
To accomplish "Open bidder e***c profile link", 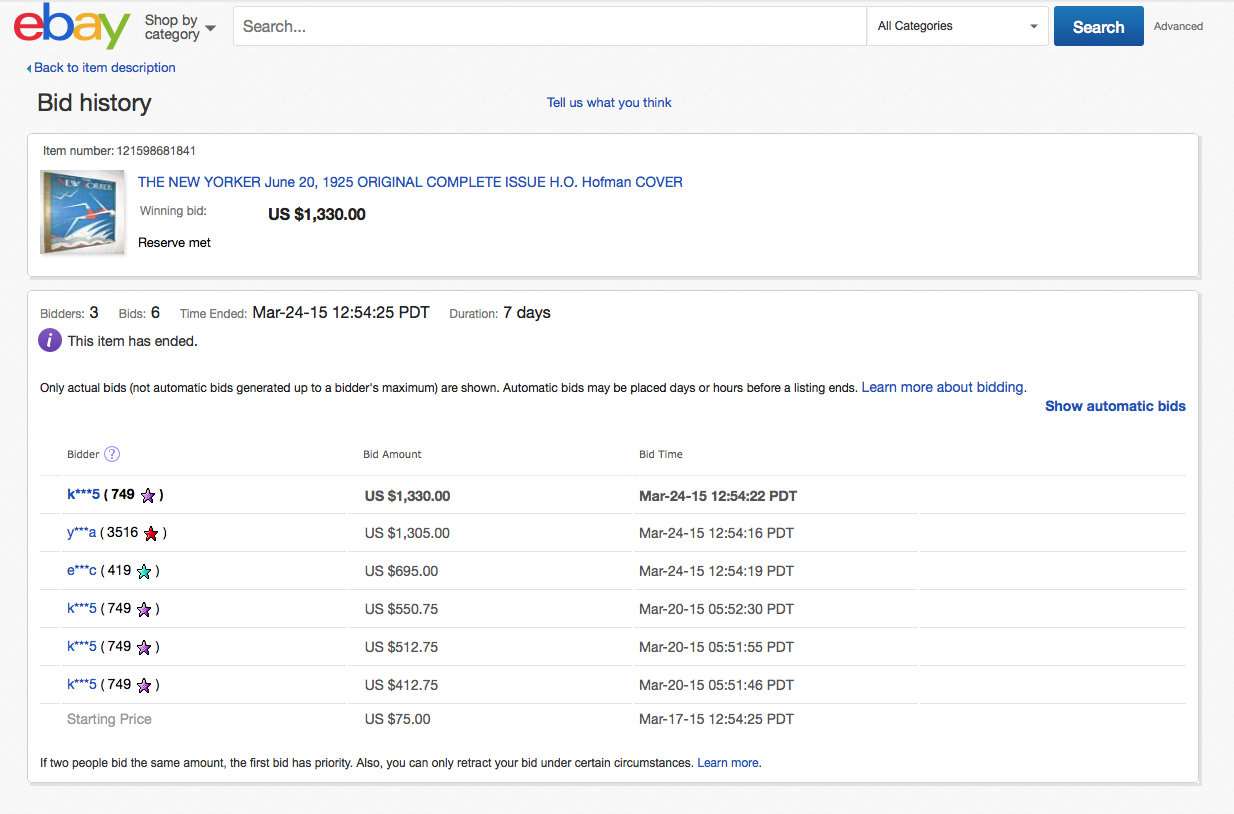I will 82,571.
